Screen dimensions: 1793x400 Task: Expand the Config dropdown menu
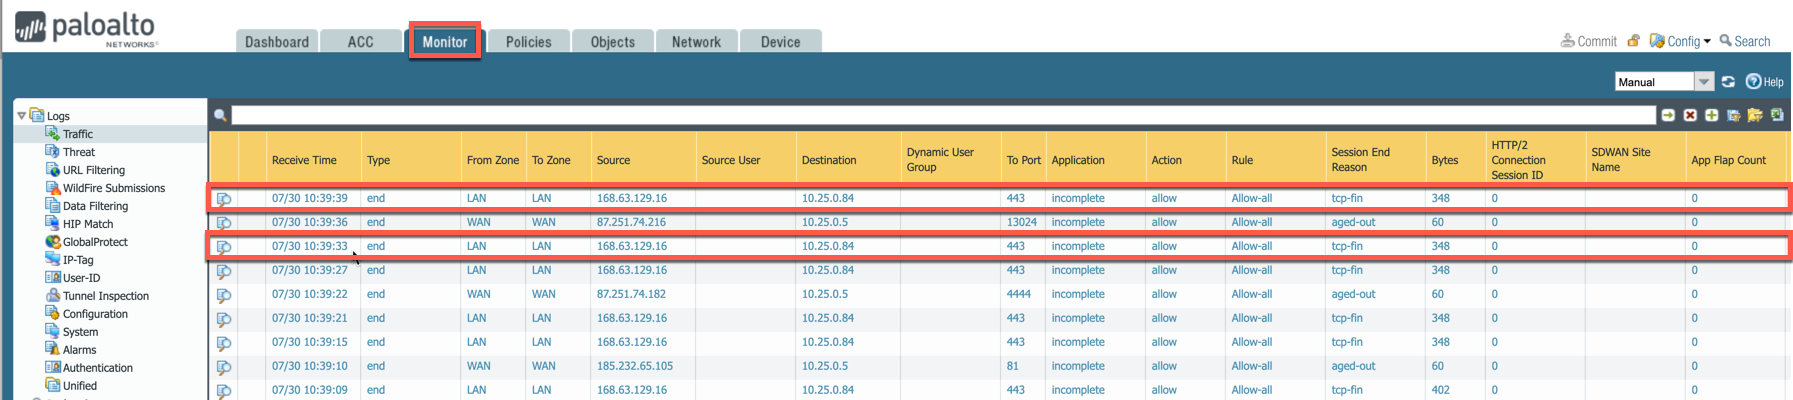pos(1681,41)
